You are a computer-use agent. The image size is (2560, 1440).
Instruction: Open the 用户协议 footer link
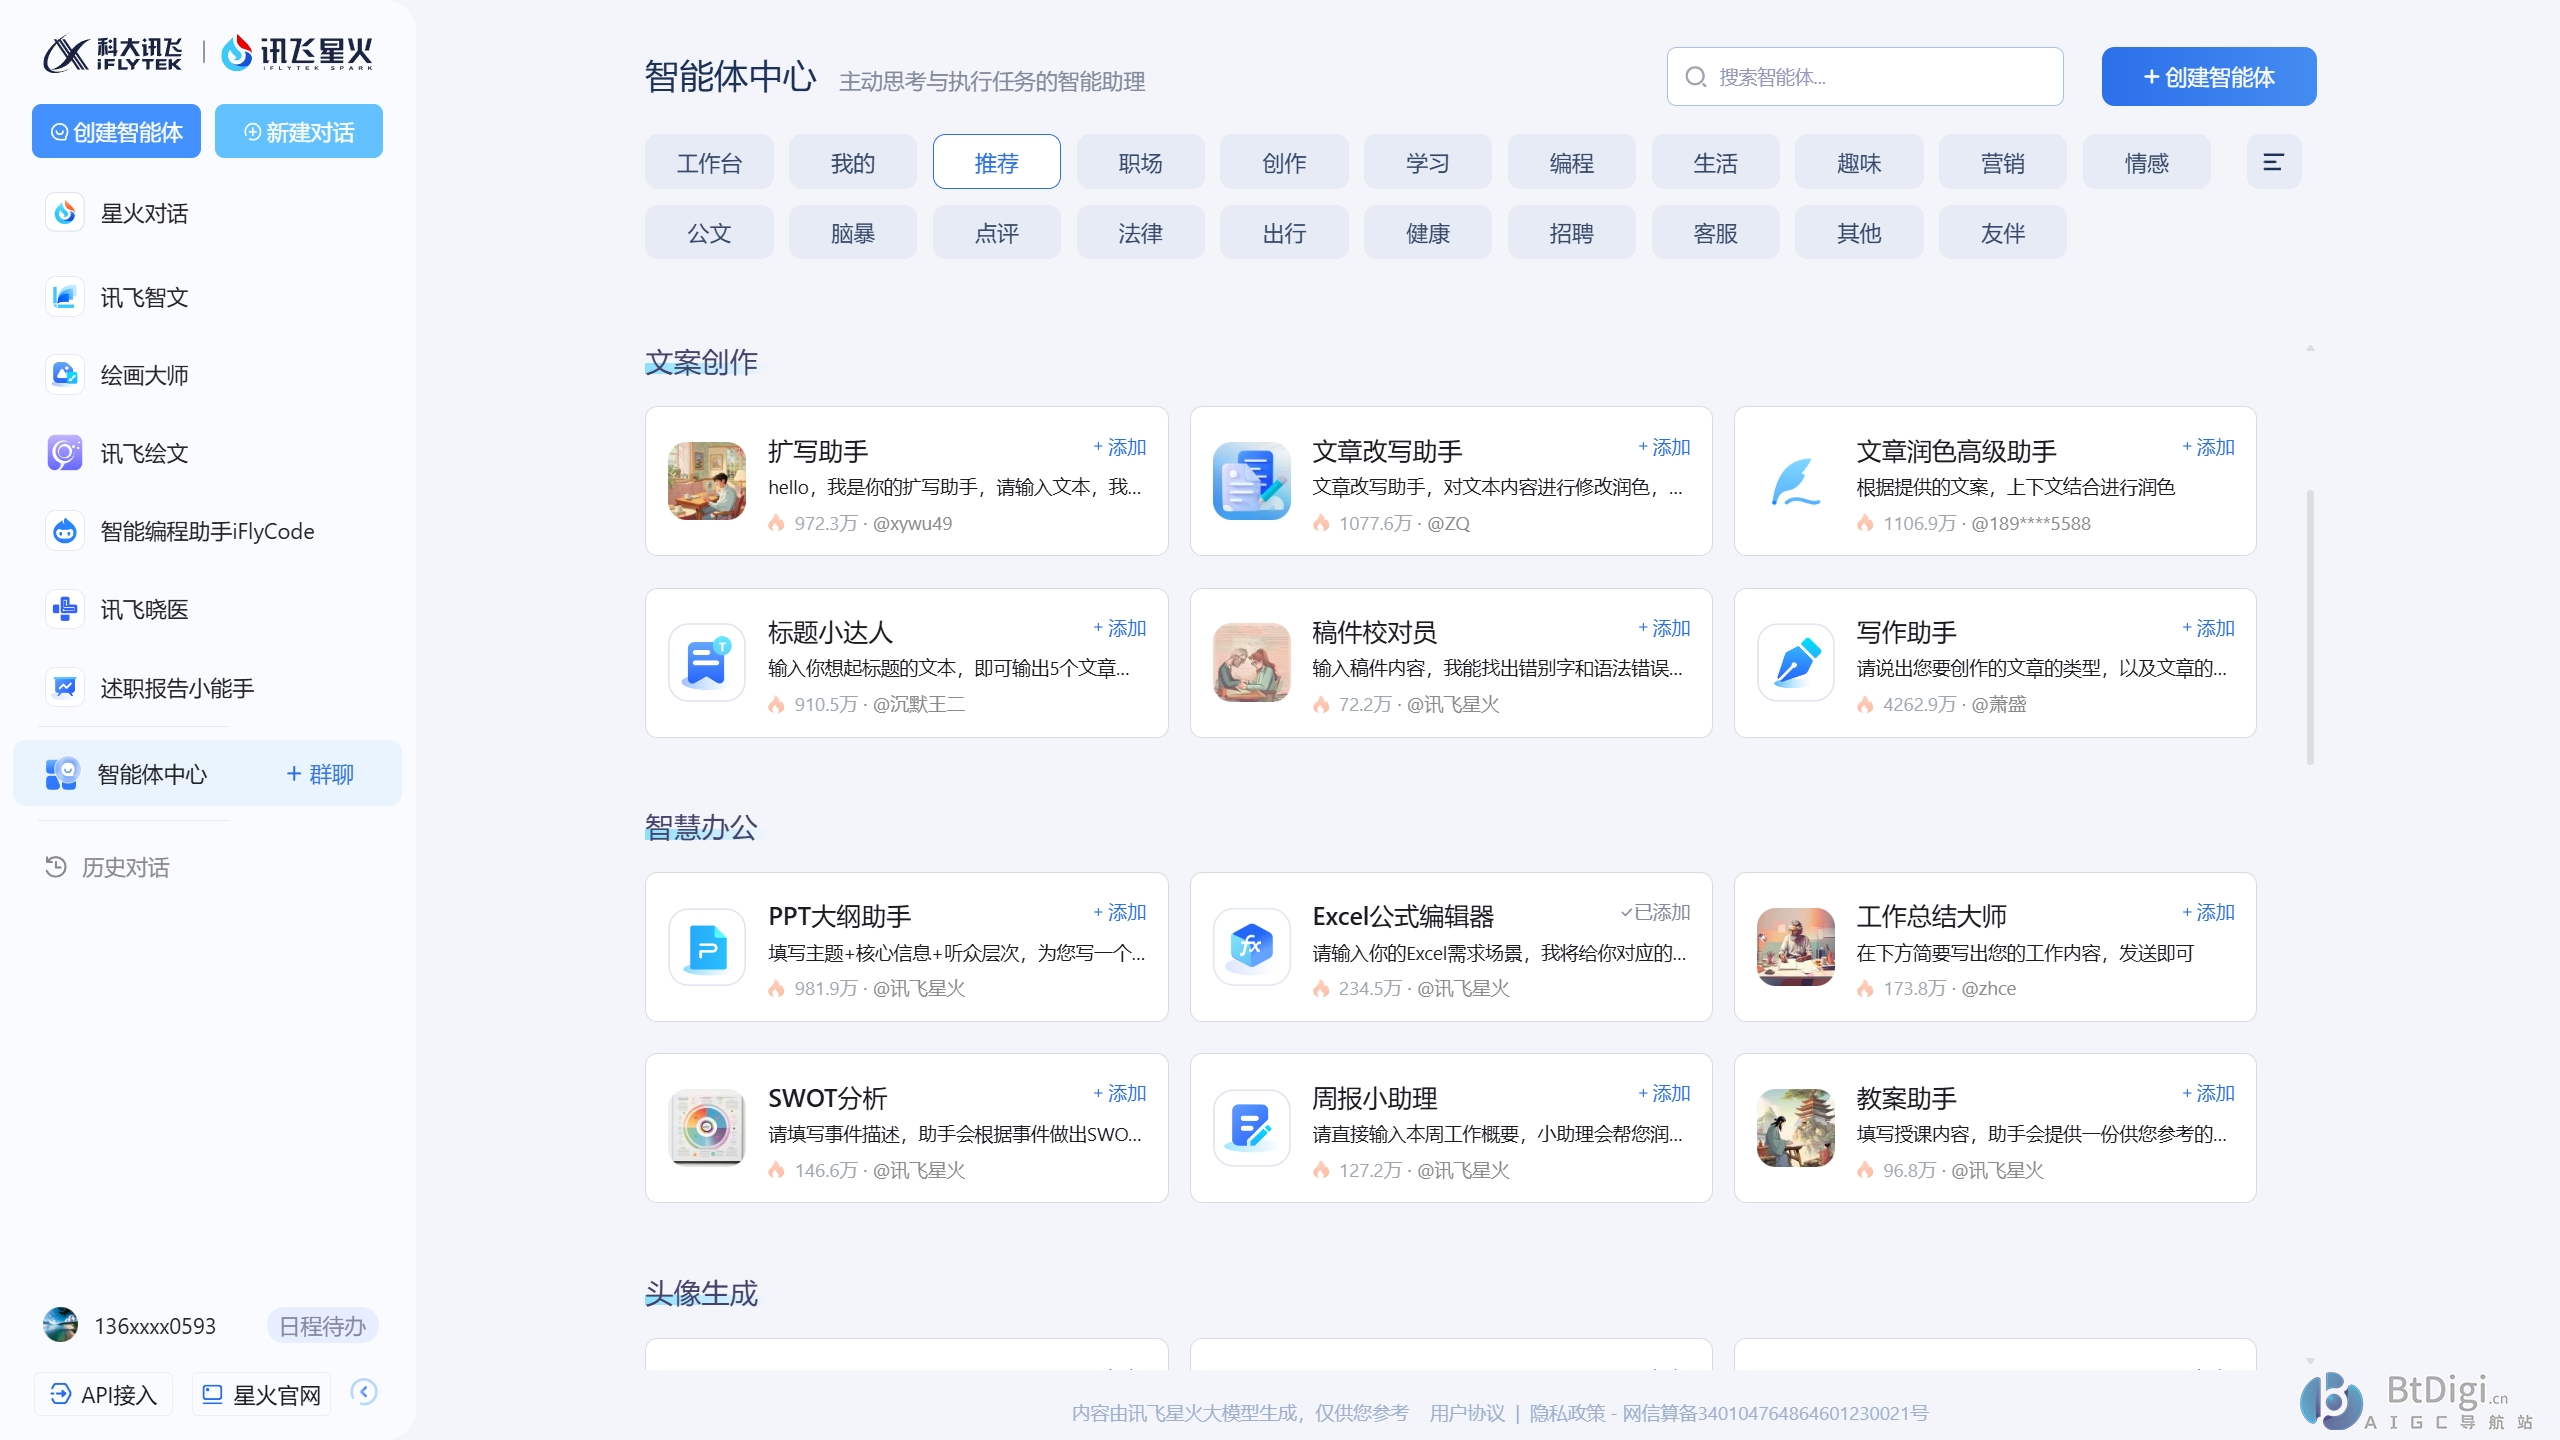pos(1467,1413)
